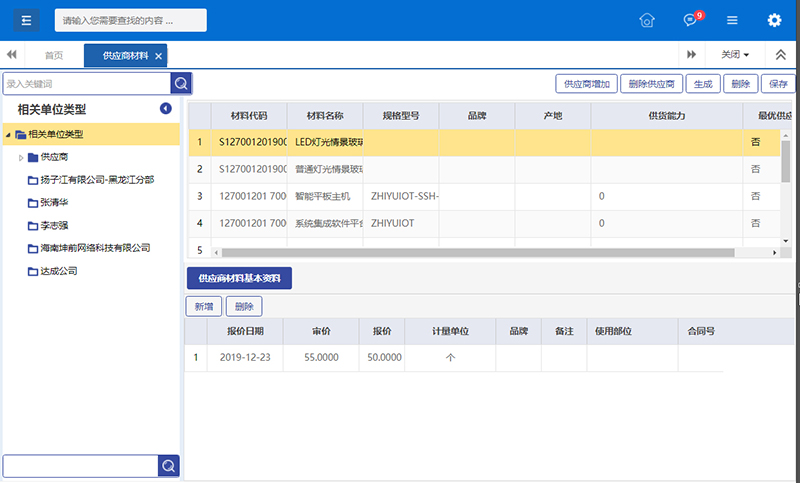
Task: Click the bottom-left search magnifier icon
Action: (169, 466)
